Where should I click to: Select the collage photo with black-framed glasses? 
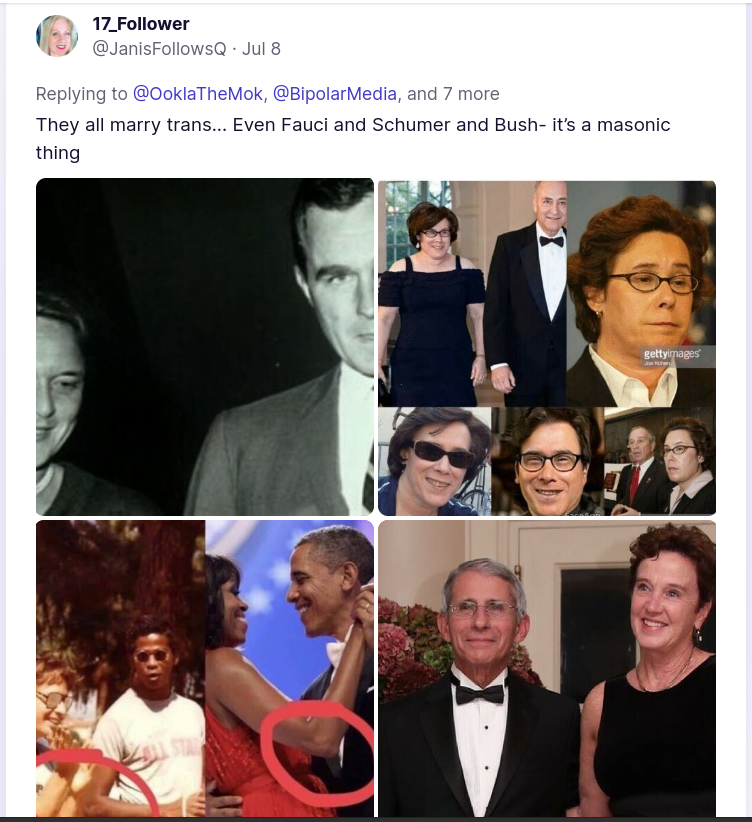pyautogui.click(x=548, y=461)
